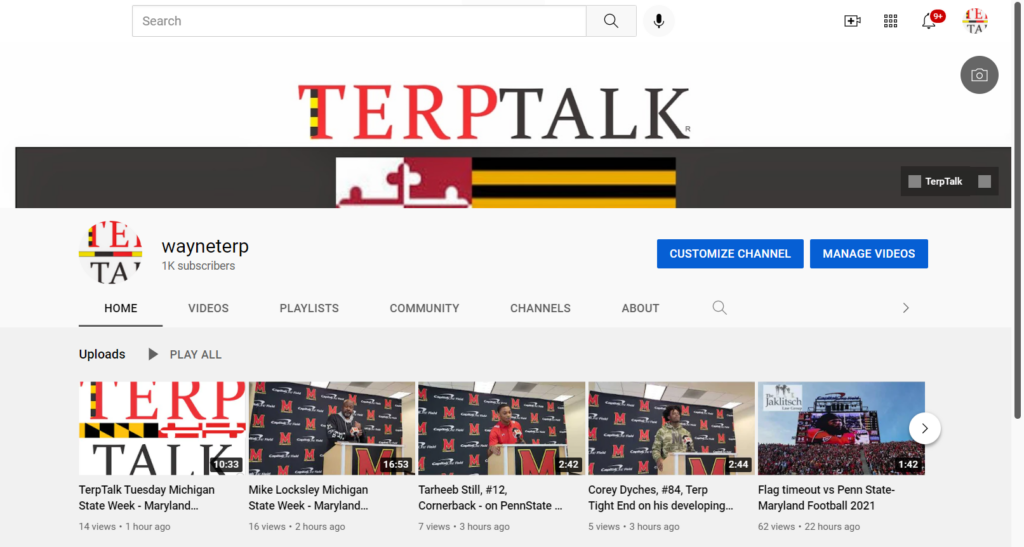Click title 'Corey Dyches, #84, Terp Tight End'
1024x547 pixels.
[660, 497]
